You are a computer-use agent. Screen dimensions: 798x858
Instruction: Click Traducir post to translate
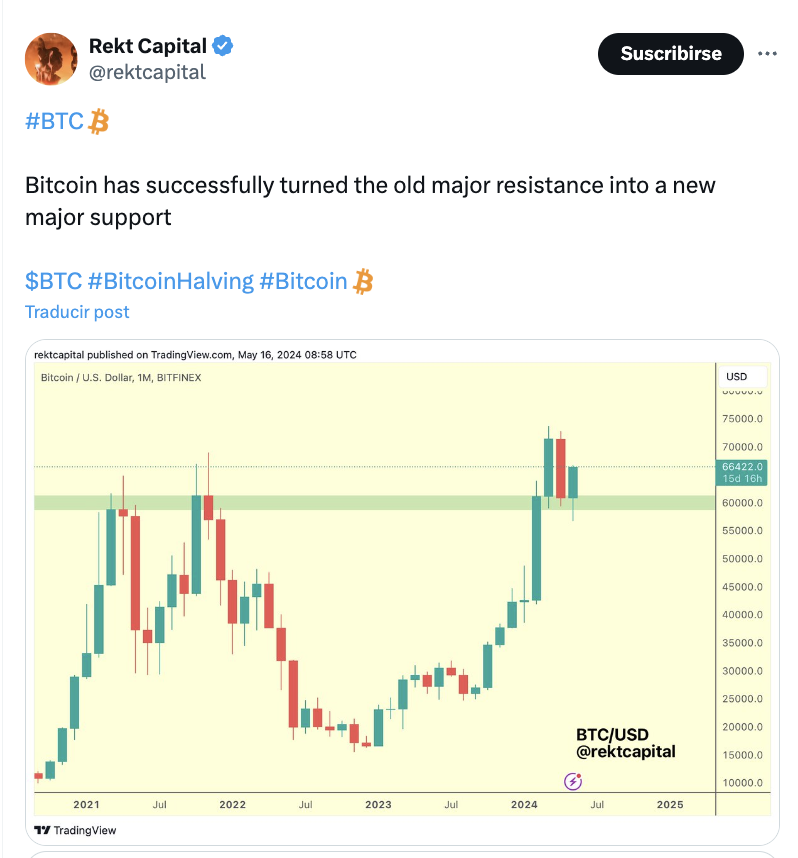[77, 312]
